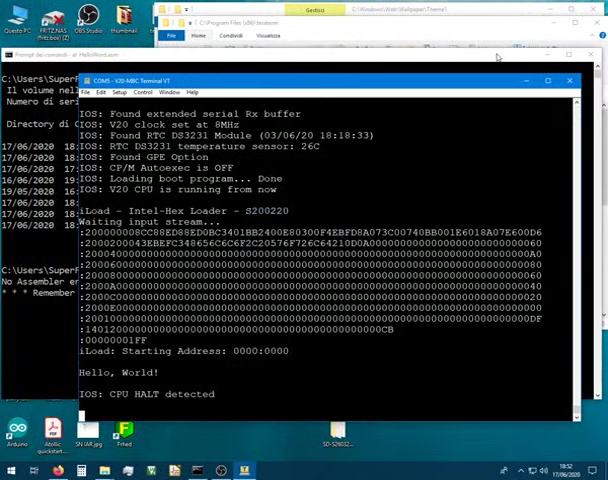Open Atollic quickstart PDF icon
The height and width of the screenshot is (480, 608).
tap(52, 431)
